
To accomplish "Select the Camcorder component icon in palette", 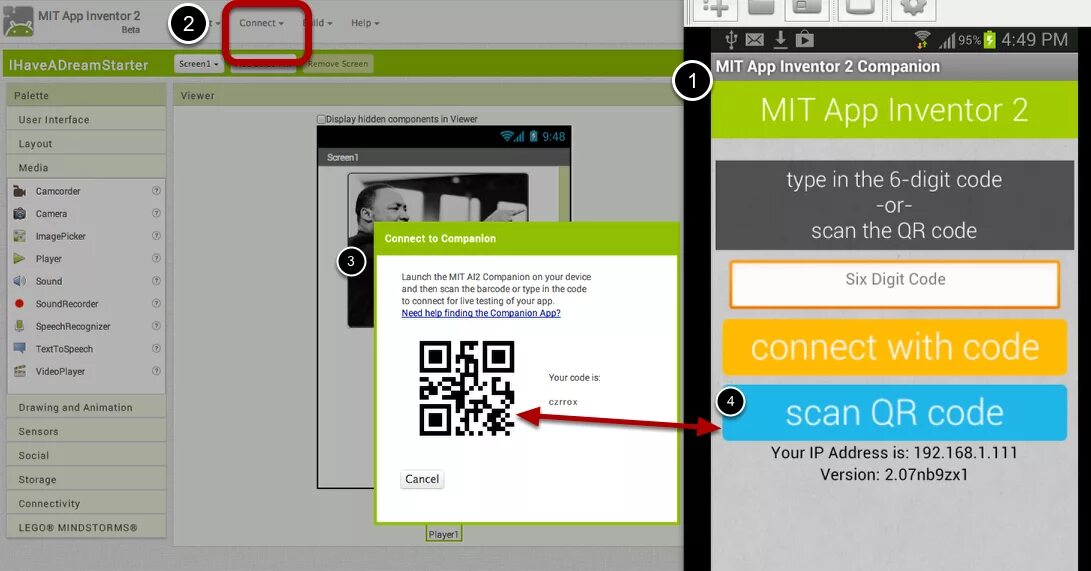I will pos(19,191).
